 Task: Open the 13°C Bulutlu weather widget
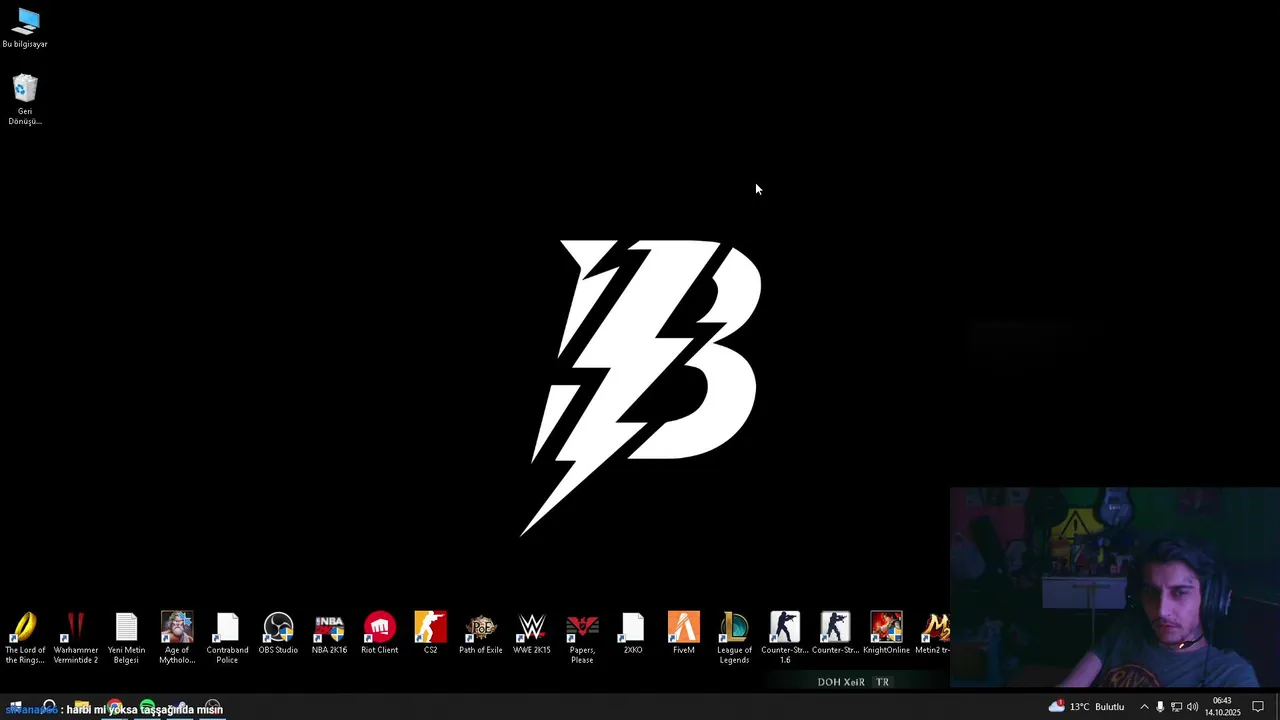point(1086,707)
